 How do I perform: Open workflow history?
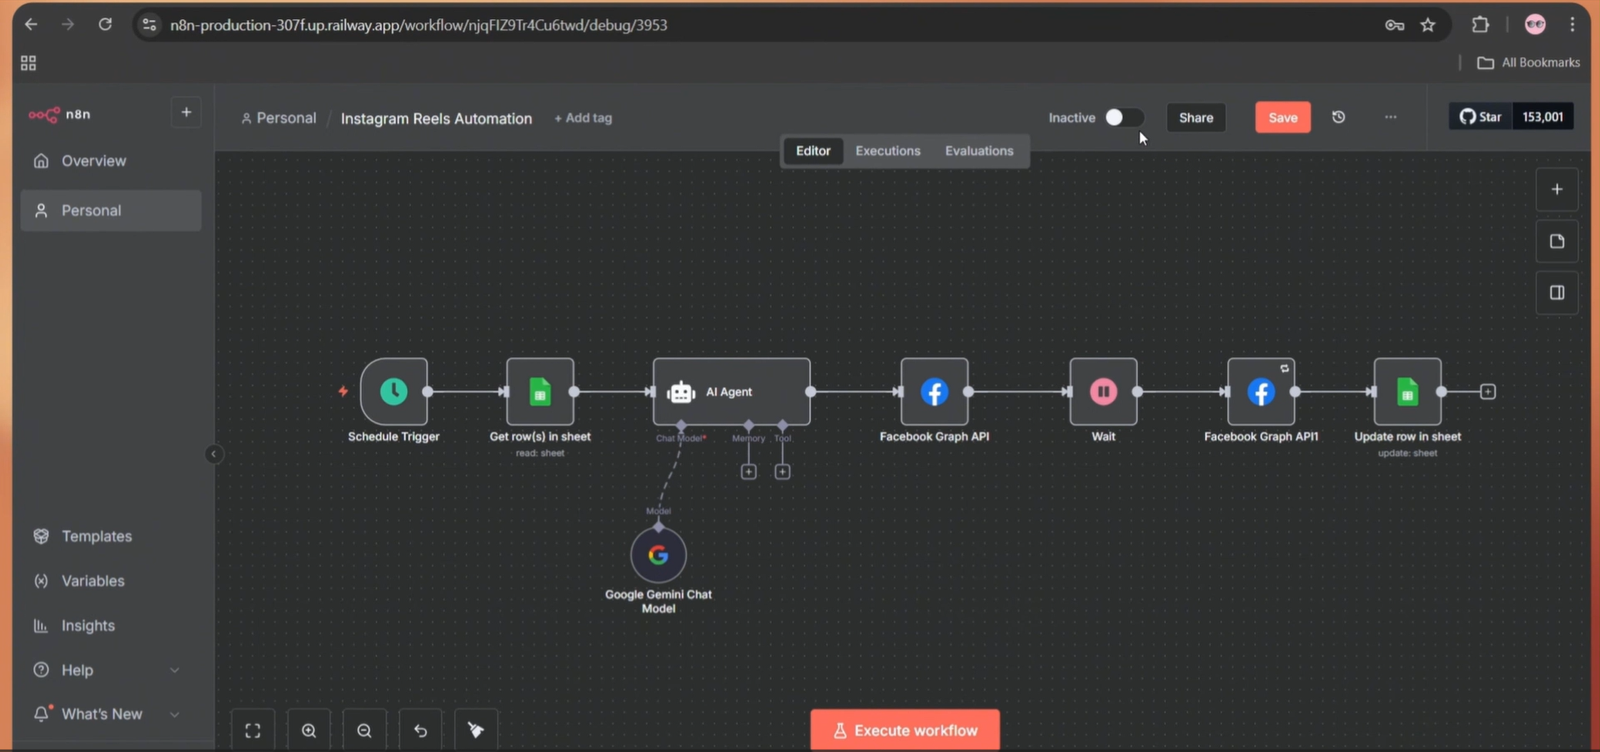point(1338,117)
